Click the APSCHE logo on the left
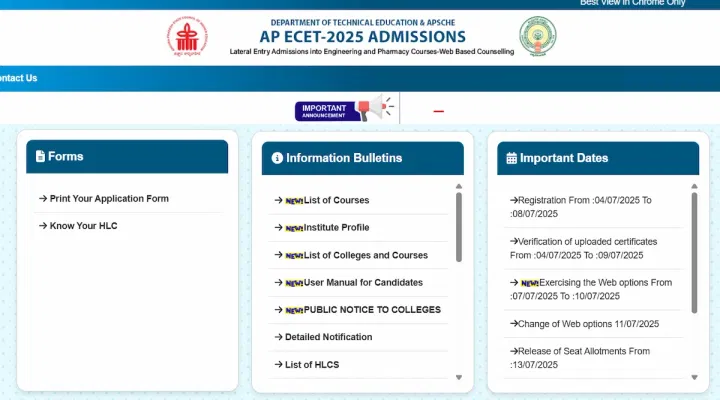Image resolution: width=720 pixels, height=400 pixels. pyautogui.click(x=187, y=37)
